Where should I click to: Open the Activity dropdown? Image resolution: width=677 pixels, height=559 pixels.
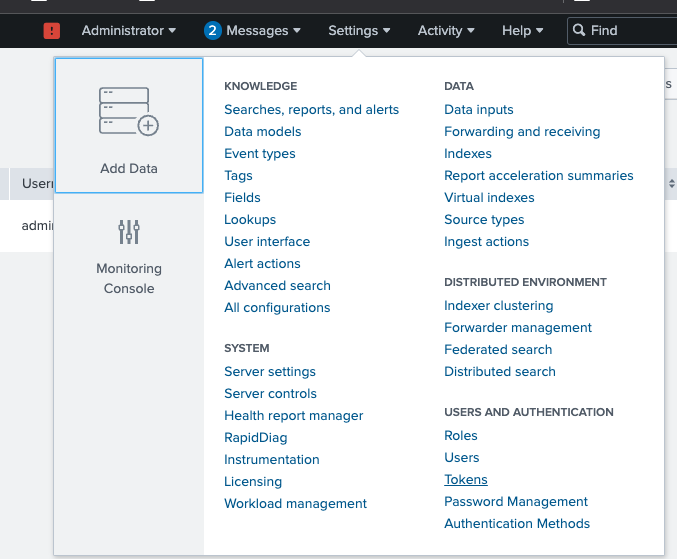446,31
